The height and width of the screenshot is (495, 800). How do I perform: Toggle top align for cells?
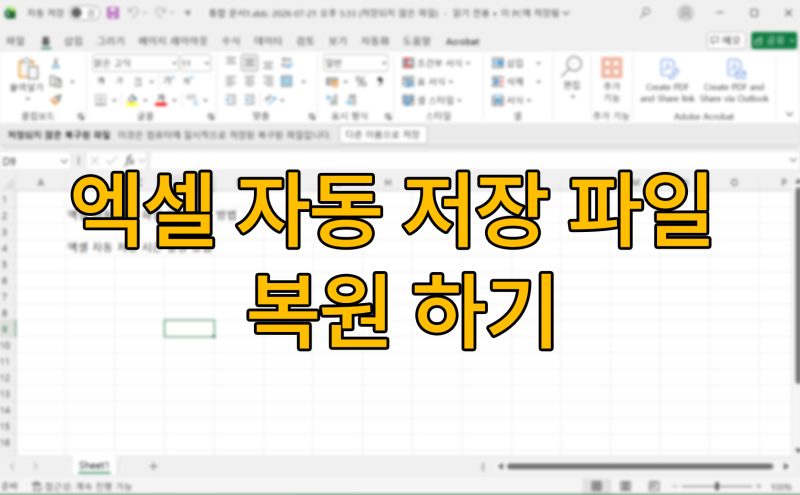click(231, 62)
